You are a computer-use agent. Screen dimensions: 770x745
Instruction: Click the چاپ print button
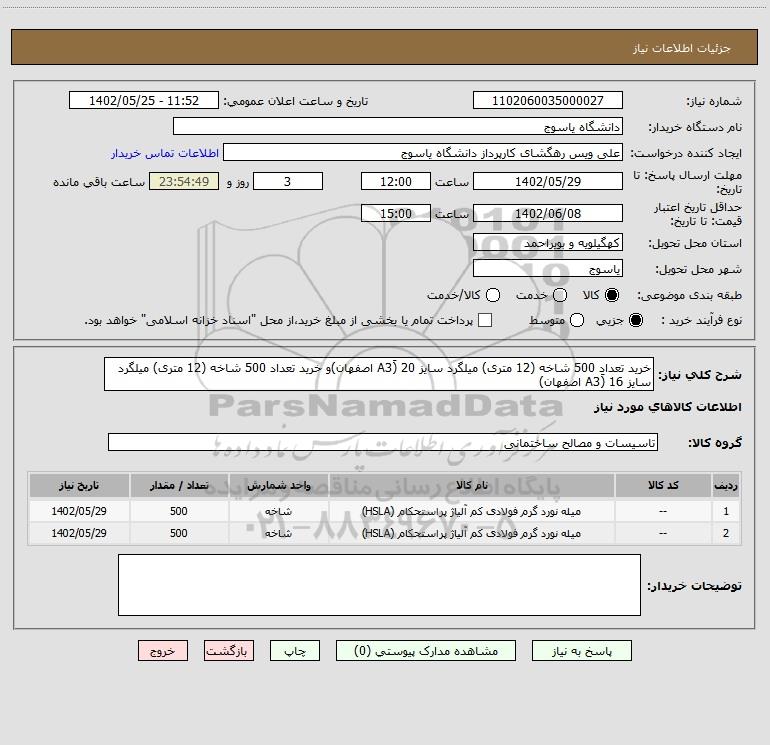[x=295, y=651]
